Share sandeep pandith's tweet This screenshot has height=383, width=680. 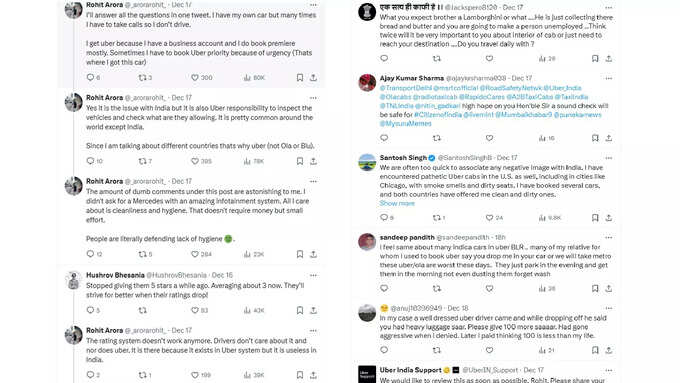click(609, 288)
